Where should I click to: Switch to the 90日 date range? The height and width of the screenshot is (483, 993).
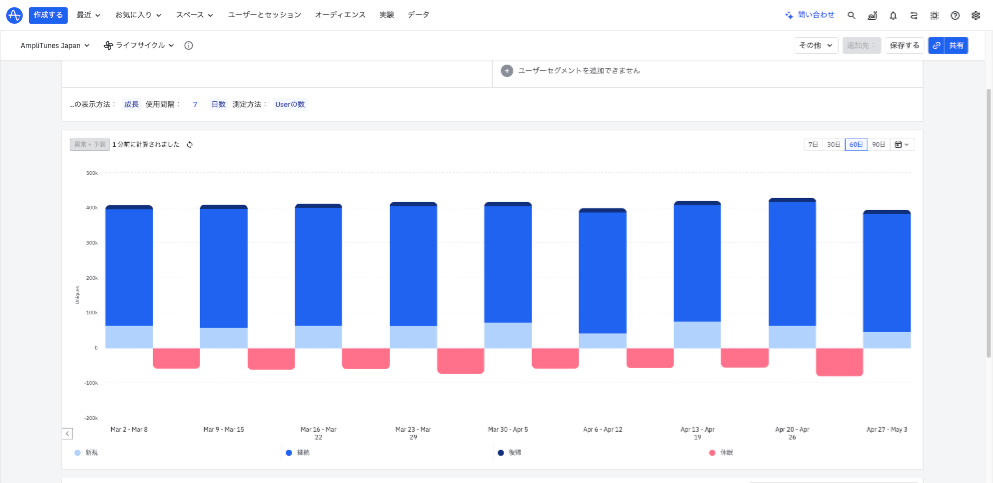(878, 145)
